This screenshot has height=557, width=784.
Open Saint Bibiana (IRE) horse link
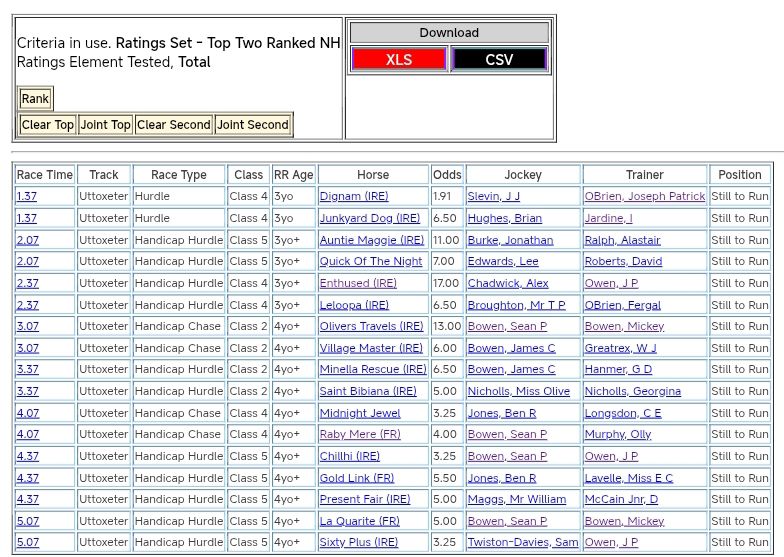point(367,391)
